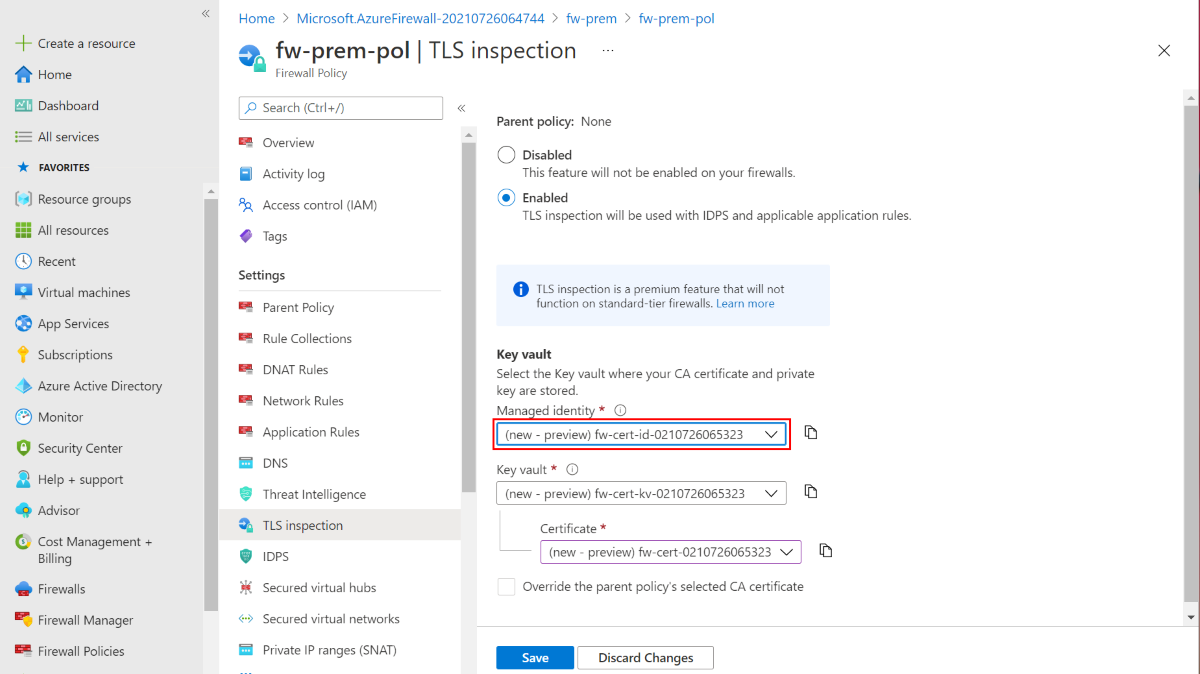This screenshot has width=1200, height=674.
Task: Select the Enabled radio button
Action: [507, 198]
